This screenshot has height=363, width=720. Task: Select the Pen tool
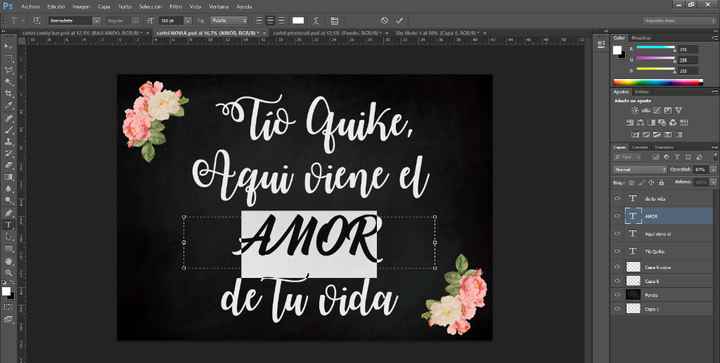click(x=8, y=213)
